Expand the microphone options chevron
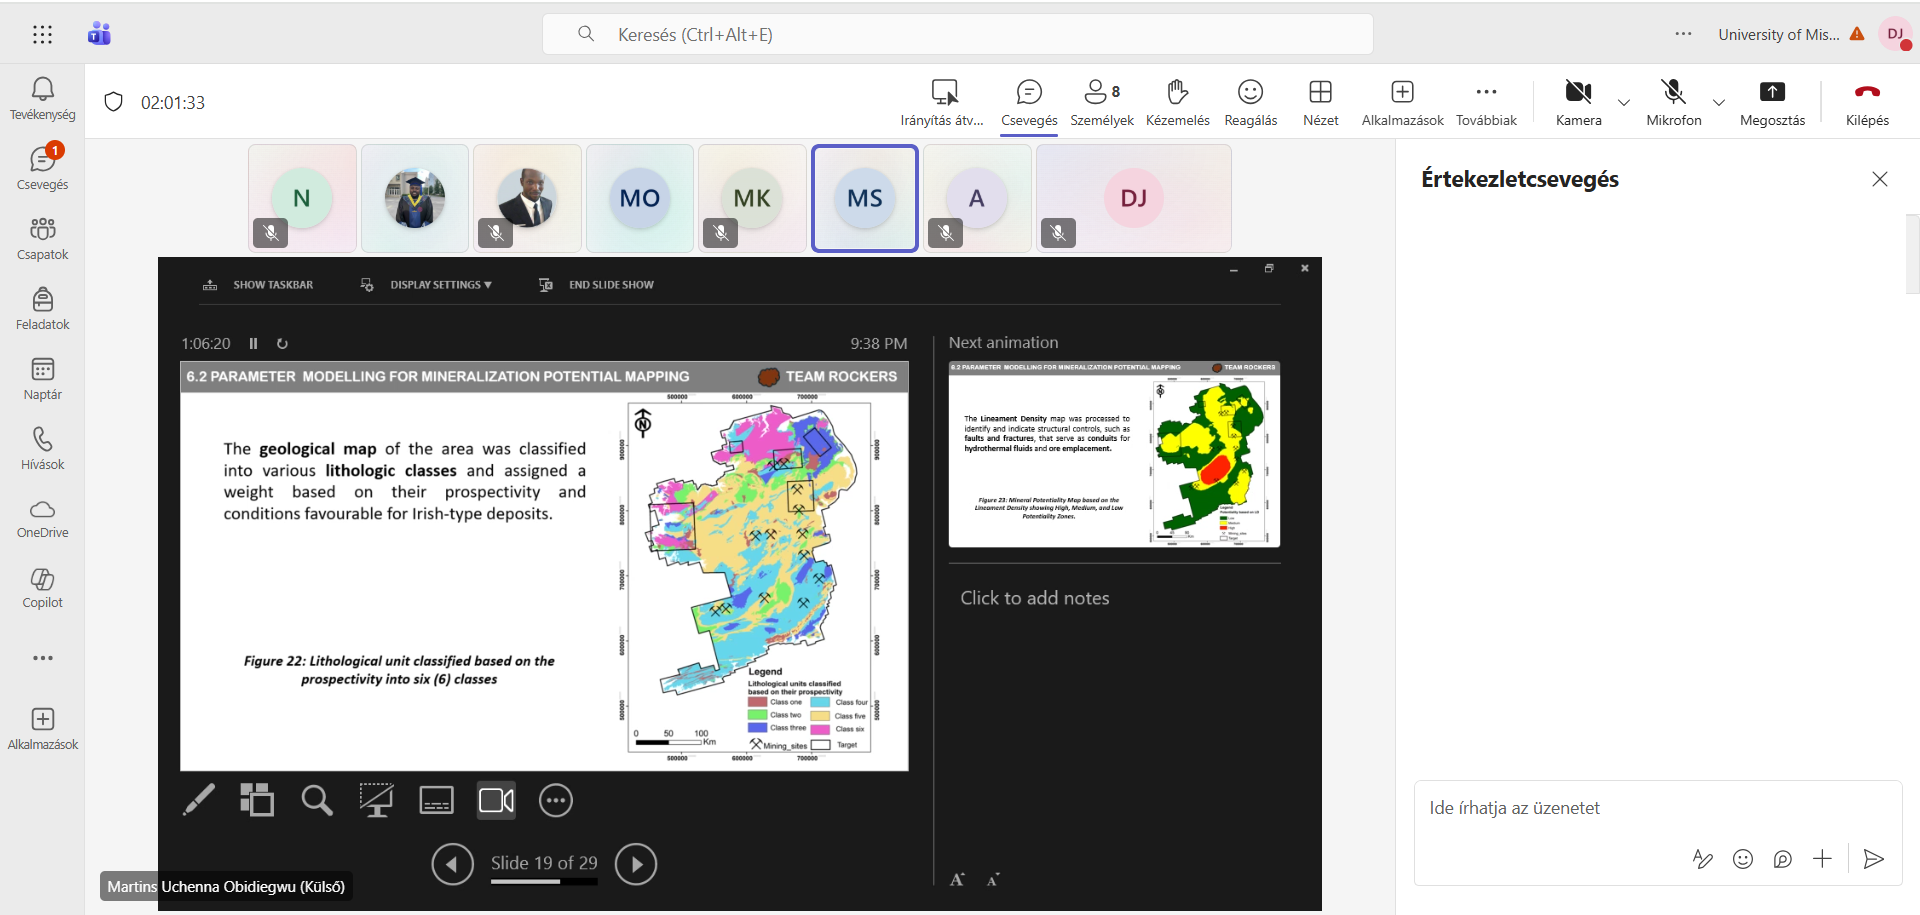This screenshot has width=1920, height=915. [1719, 102]
